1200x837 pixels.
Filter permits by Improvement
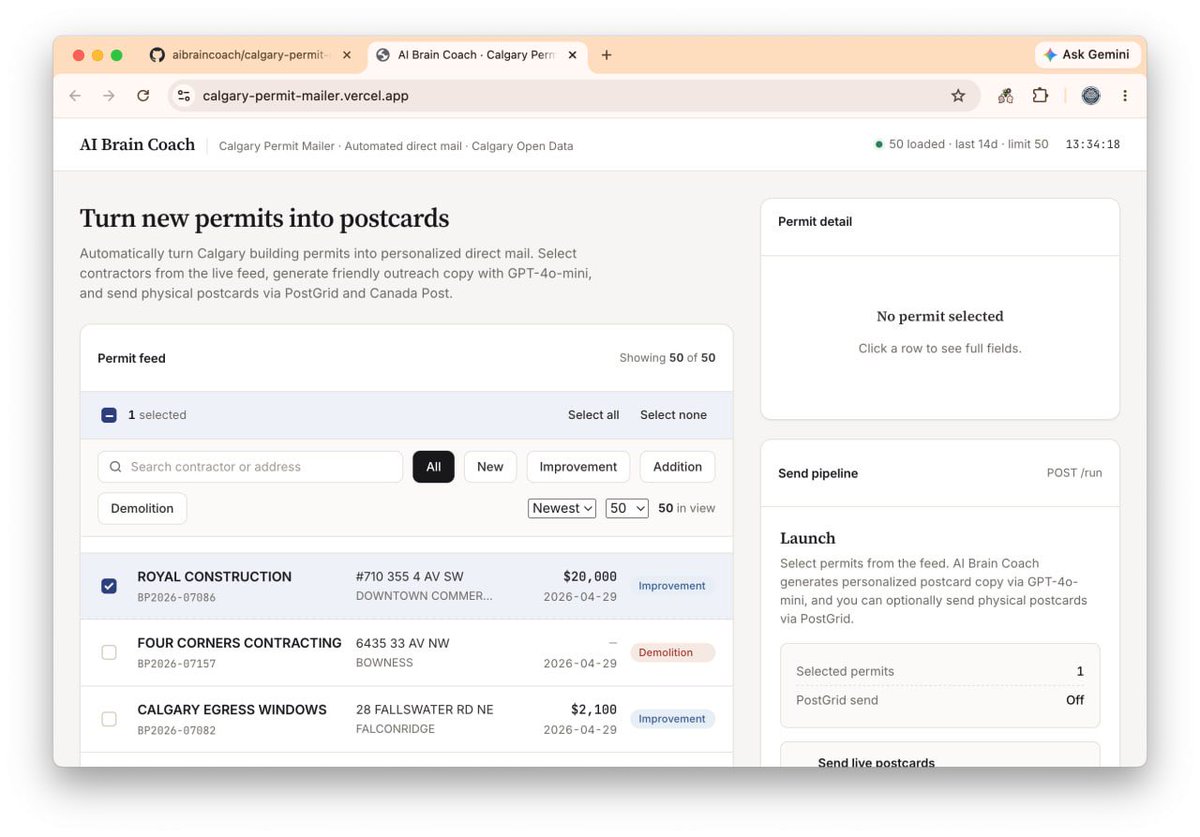point(578,467)
